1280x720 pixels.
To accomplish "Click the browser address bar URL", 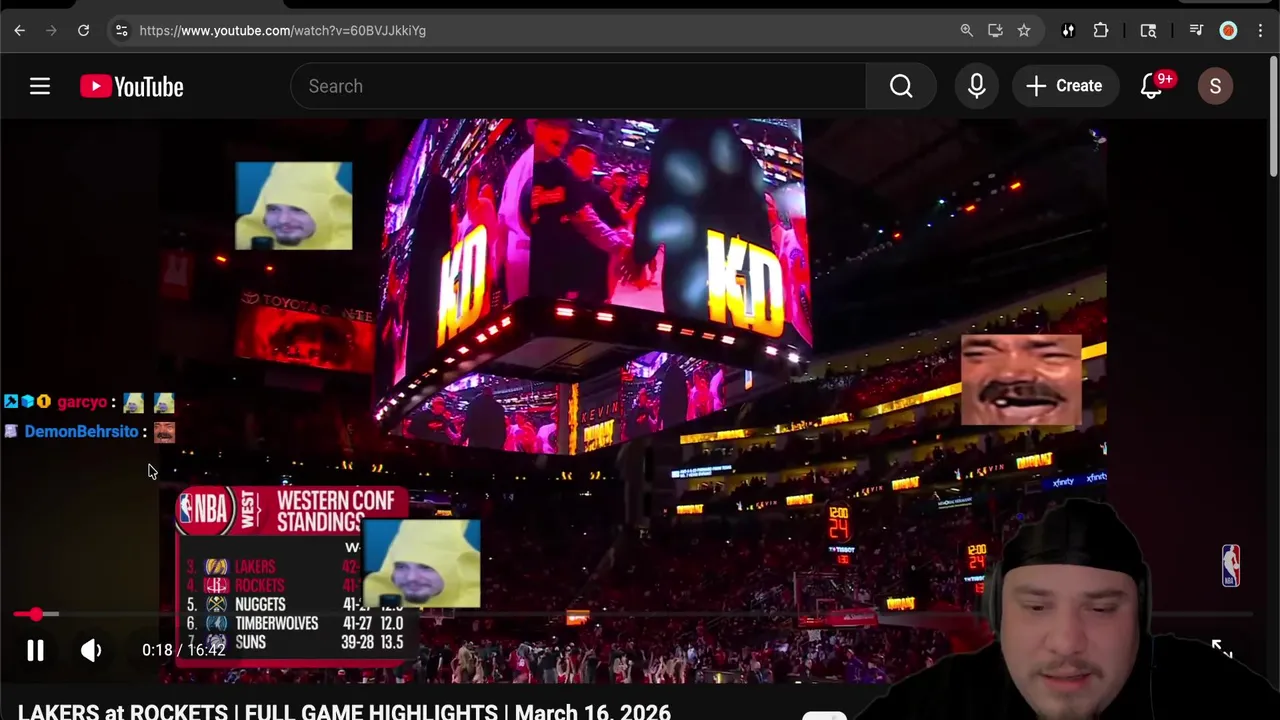I will pos(283,31).
